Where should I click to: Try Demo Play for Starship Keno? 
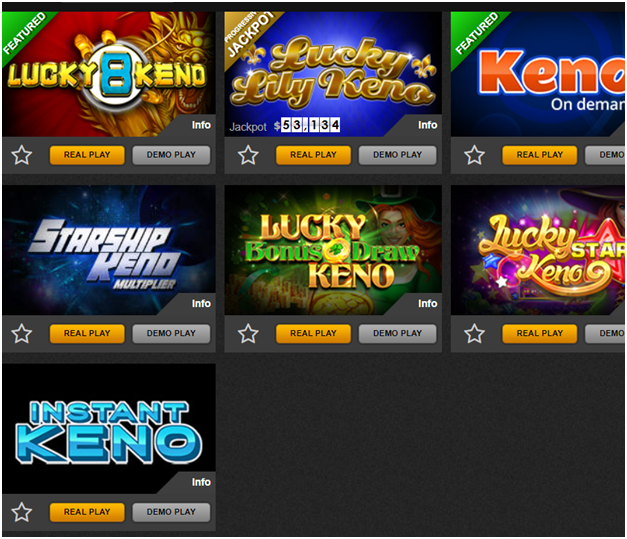pyautogui.click(x=171, y=333)
